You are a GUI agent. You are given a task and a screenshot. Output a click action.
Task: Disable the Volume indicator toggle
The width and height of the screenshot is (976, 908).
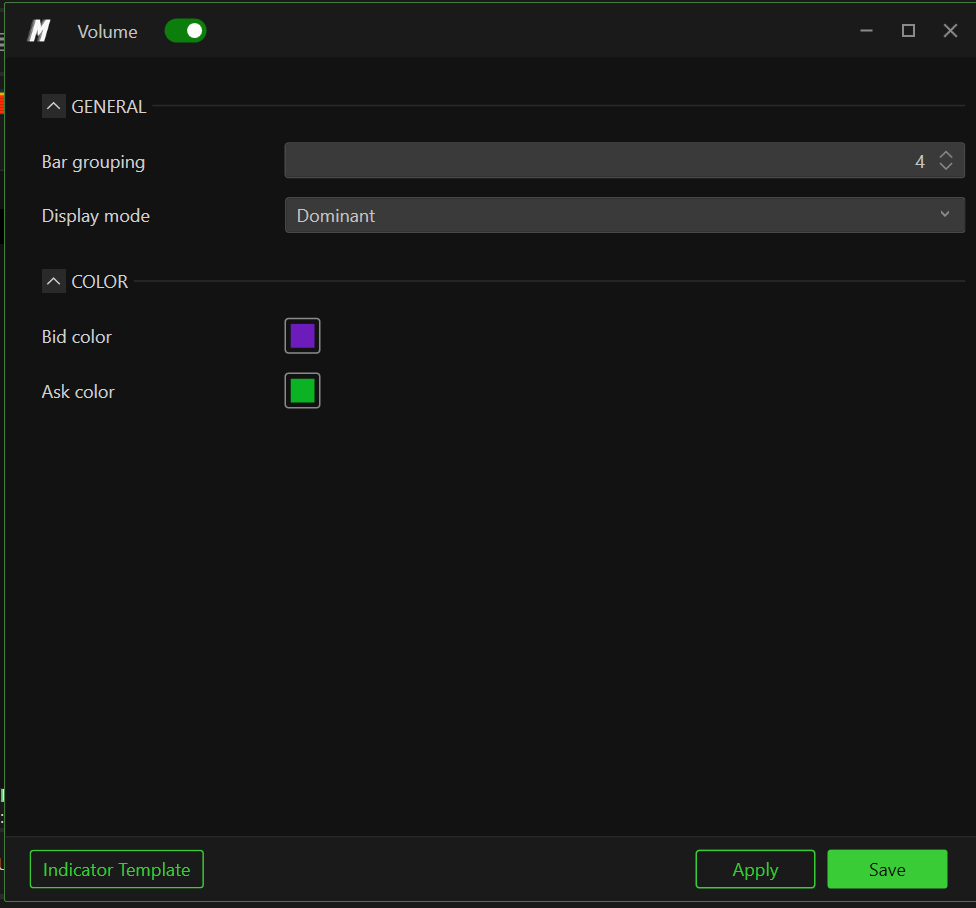185,30
